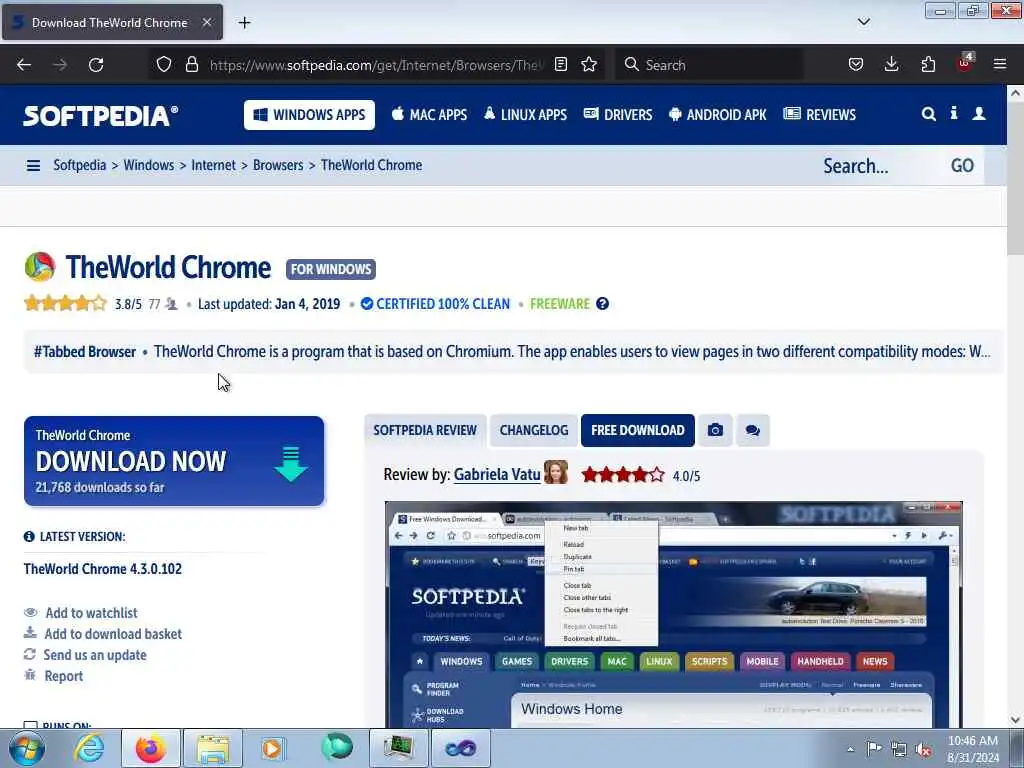This screenshot has height=768, width=1024.
Task: Click the page scrollbar down arrow
Action: click(x=1015, y=720)
